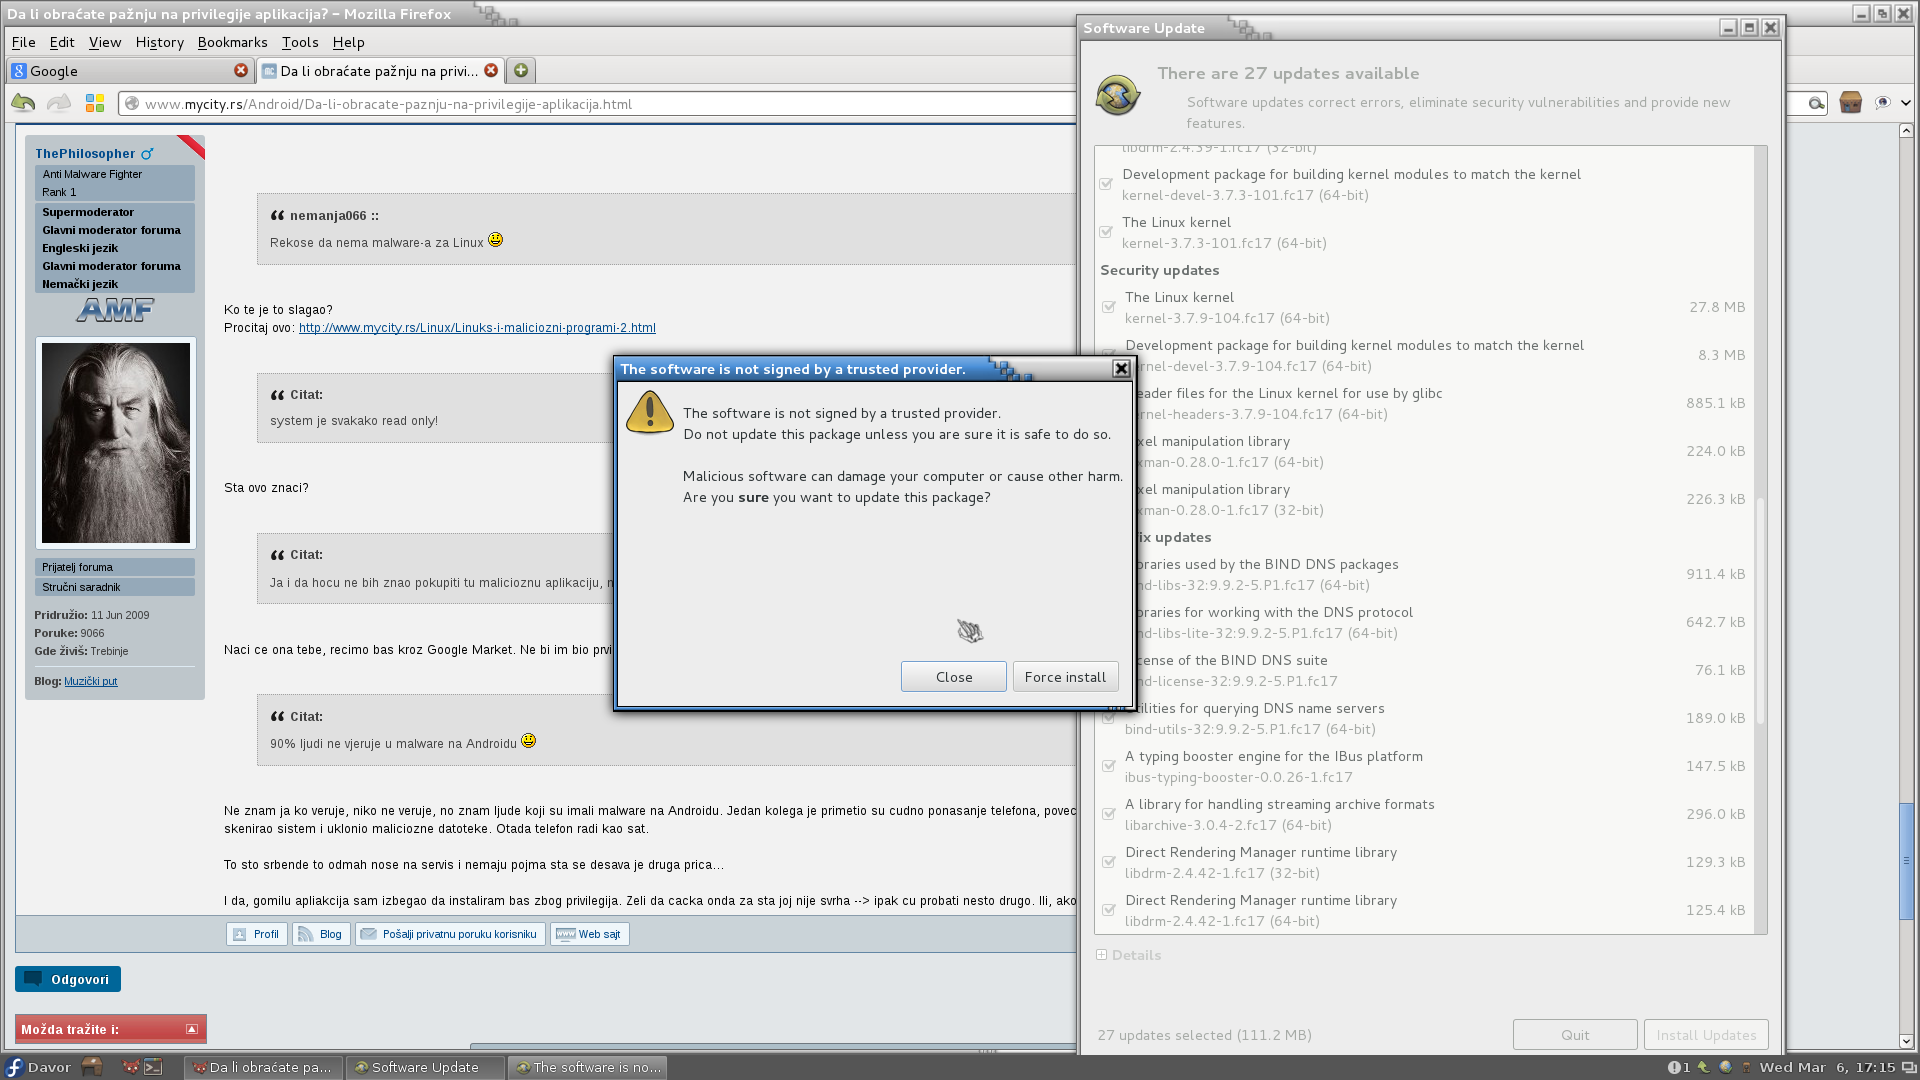Open the Bookmarks menu
The image size is (1920, 1080).
pyautogui.click(x=232, y=42)
